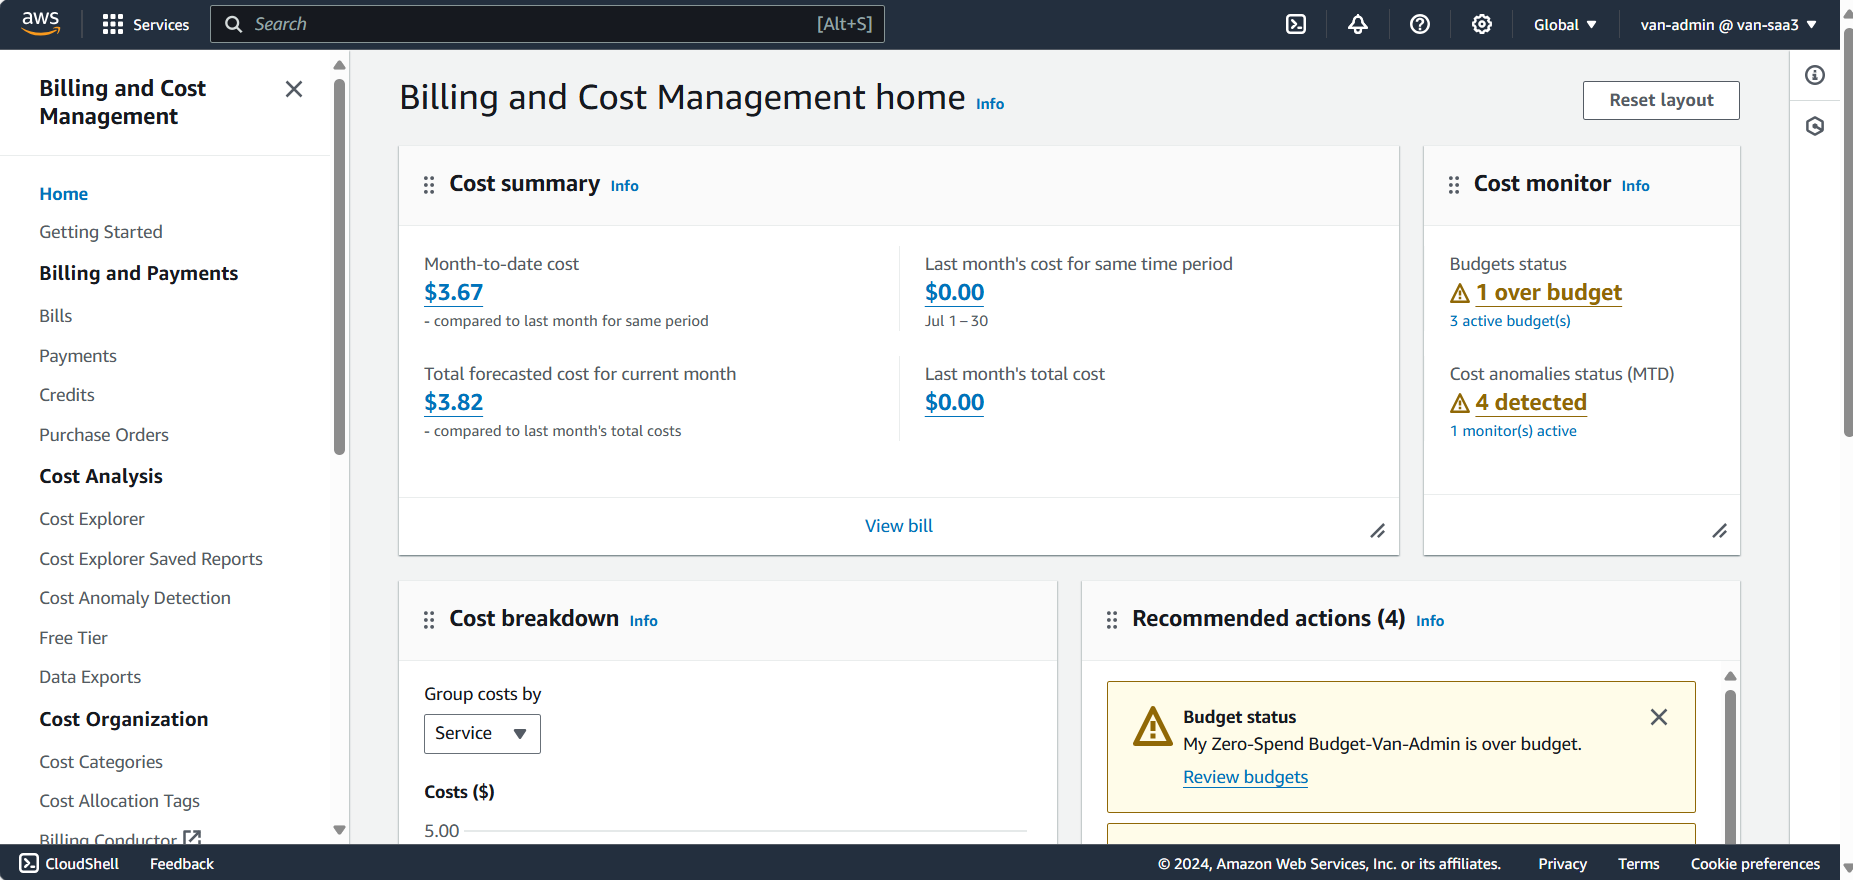Open the 3 active budget(s) link

point(1510,321)
